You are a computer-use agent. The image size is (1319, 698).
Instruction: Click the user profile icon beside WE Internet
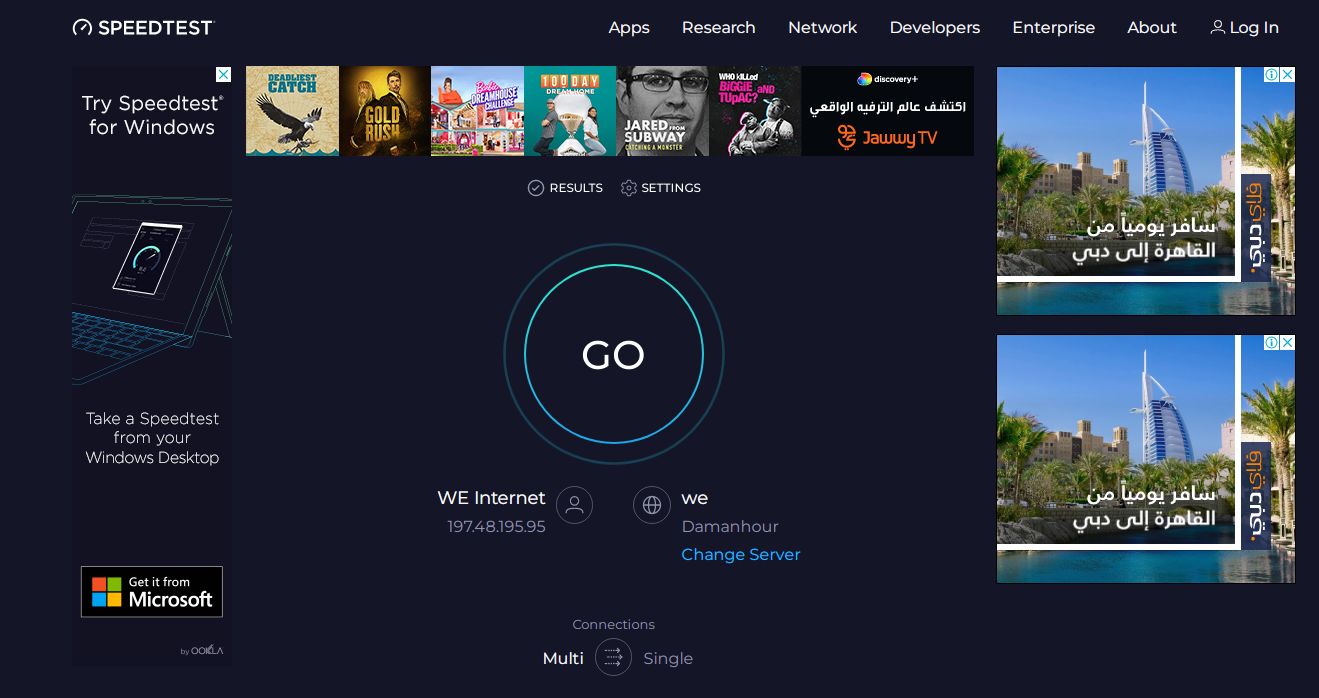pos(574,505)
